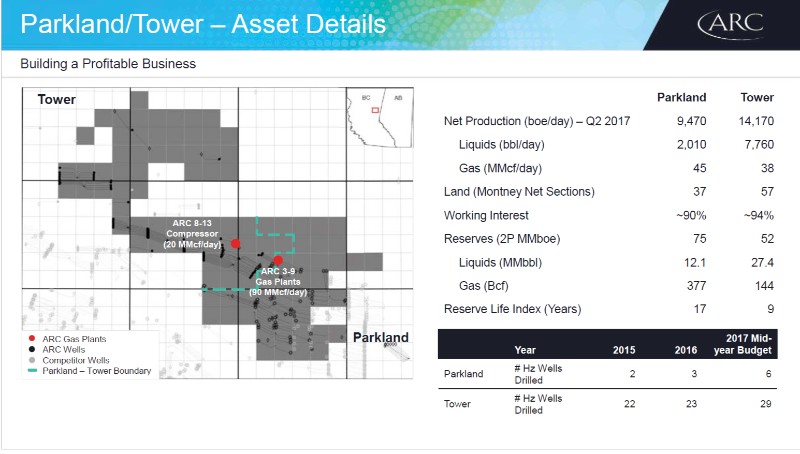The image size is (800, 454).
Task: Click the # Hz Wells Drilled label for Tower
Action: click(x=538, y=404)
